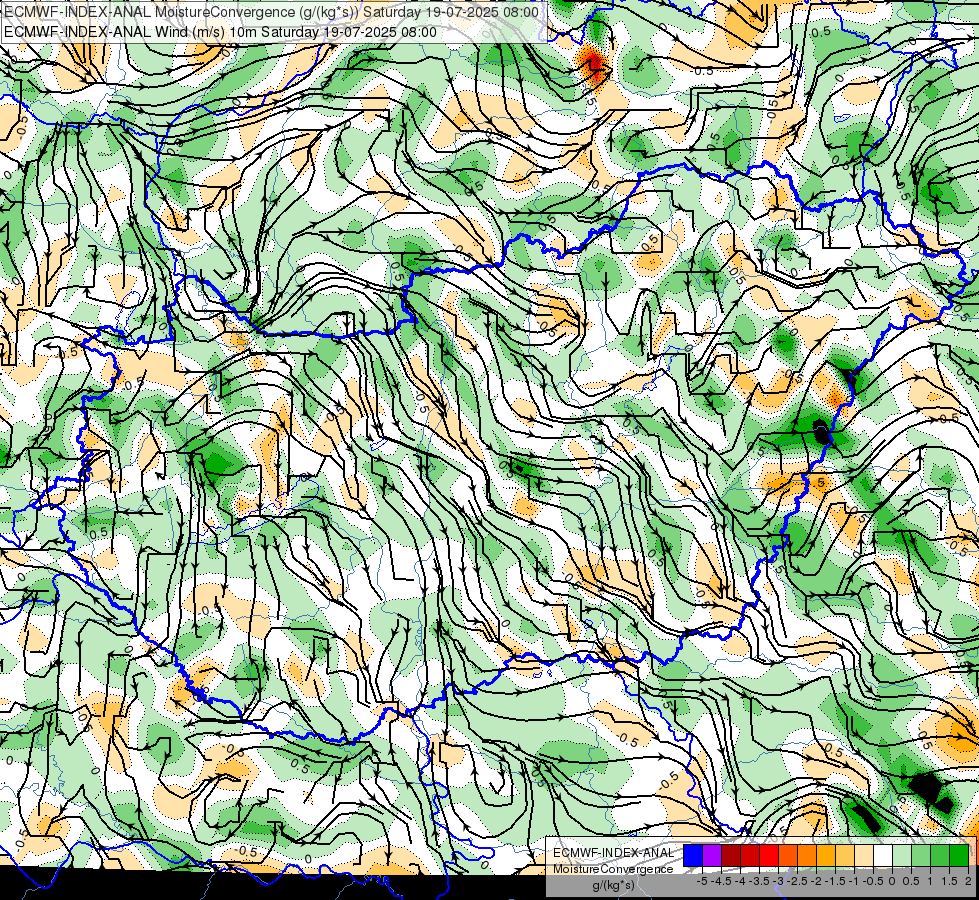Select the white legend swatch

(x=883, y=855)
